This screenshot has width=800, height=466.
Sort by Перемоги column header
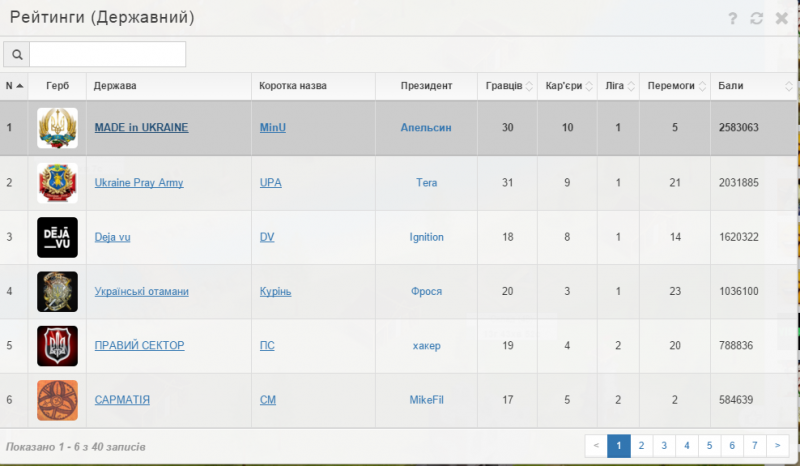673,86
